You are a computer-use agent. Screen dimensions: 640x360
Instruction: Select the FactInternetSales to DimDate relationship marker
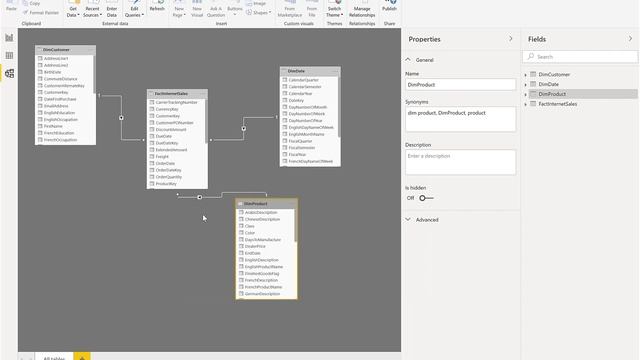[x=244, y=129]
